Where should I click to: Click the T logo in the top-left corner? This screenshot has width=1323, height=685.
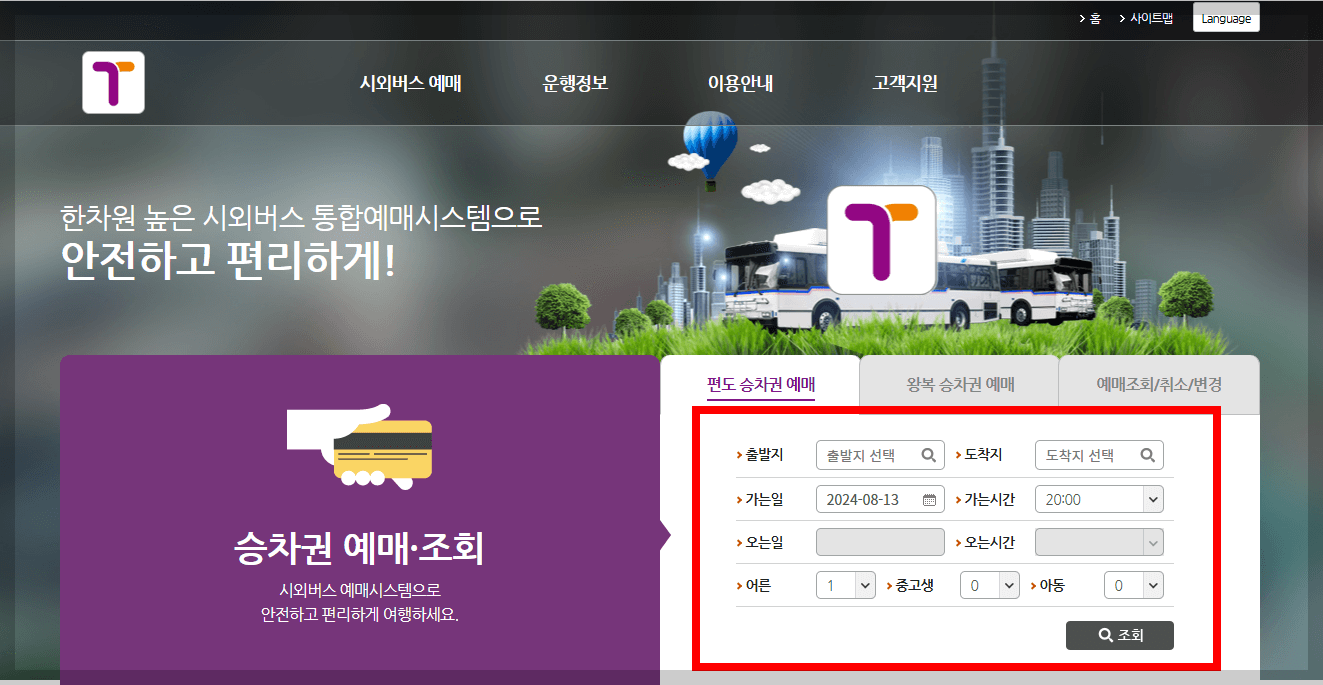(x=113, y=82)
